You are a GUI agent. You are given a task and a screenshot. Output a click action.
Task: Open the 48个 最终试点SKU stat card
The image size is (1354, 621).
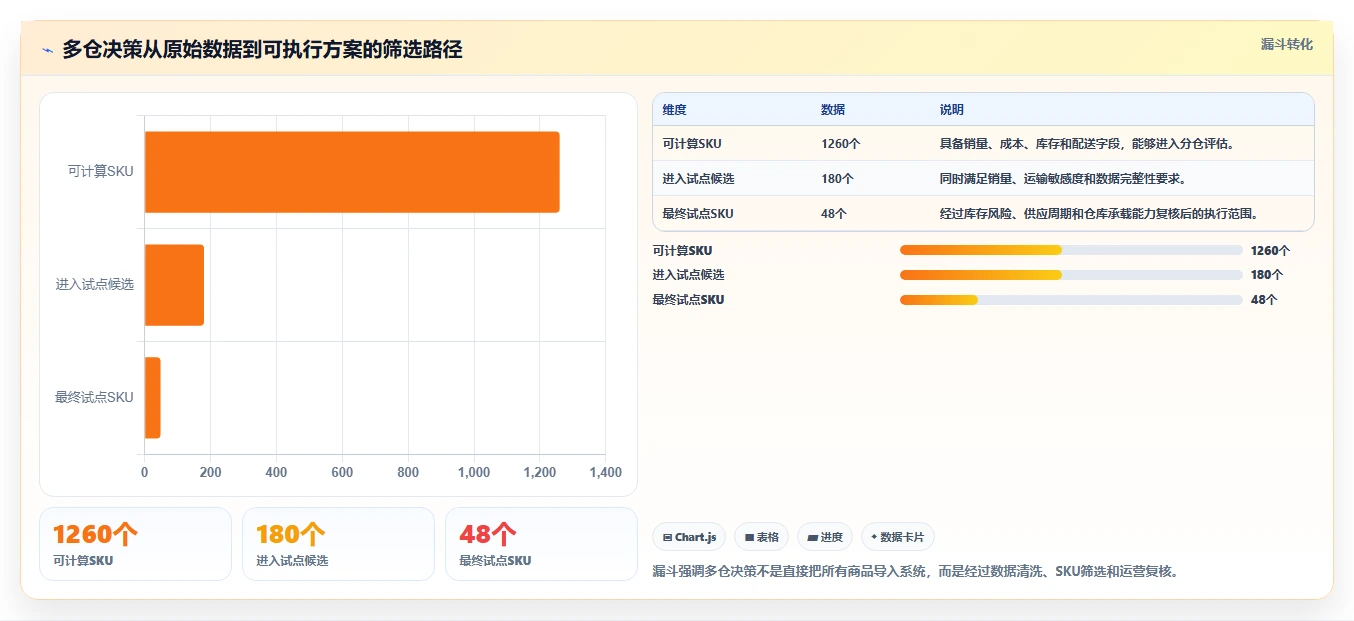coord(541,544)
